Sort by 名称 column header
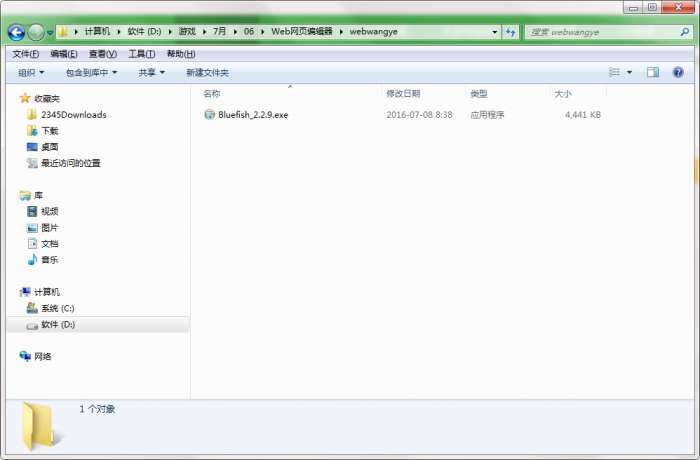Screen dimensions: 700x460 [212, 94]
